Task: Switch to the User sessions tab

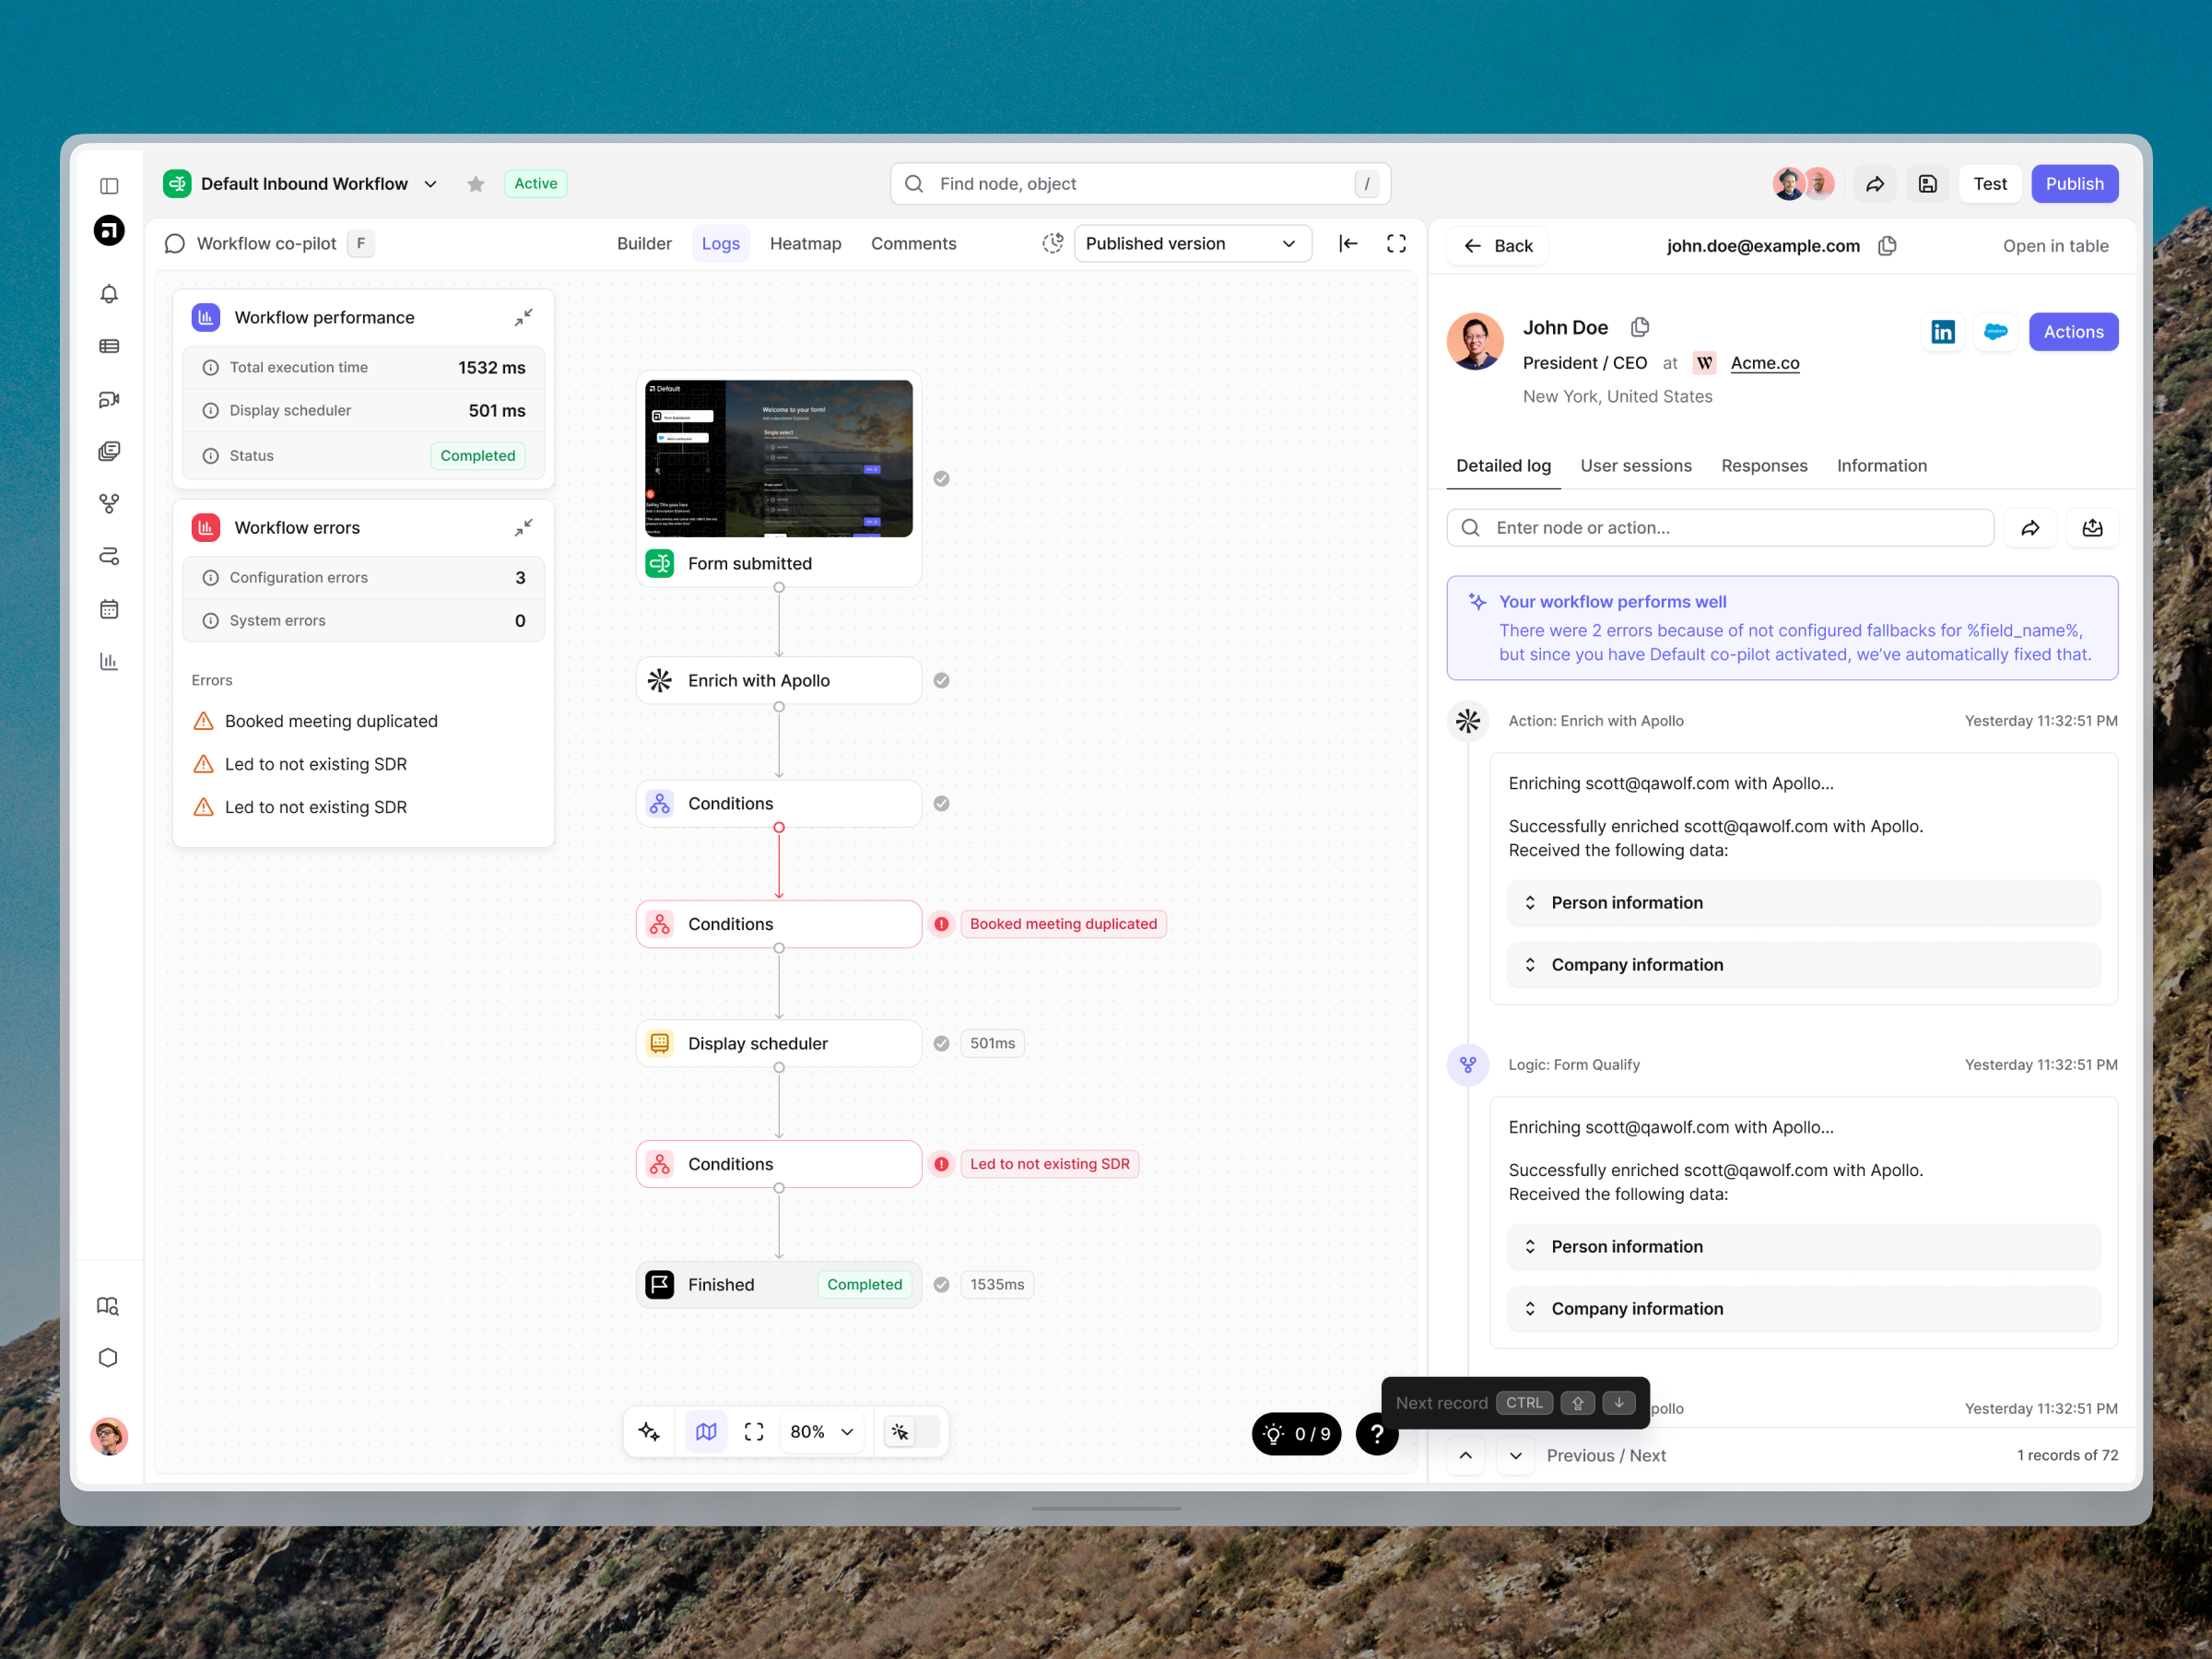Action: [x=1636, y=465]
